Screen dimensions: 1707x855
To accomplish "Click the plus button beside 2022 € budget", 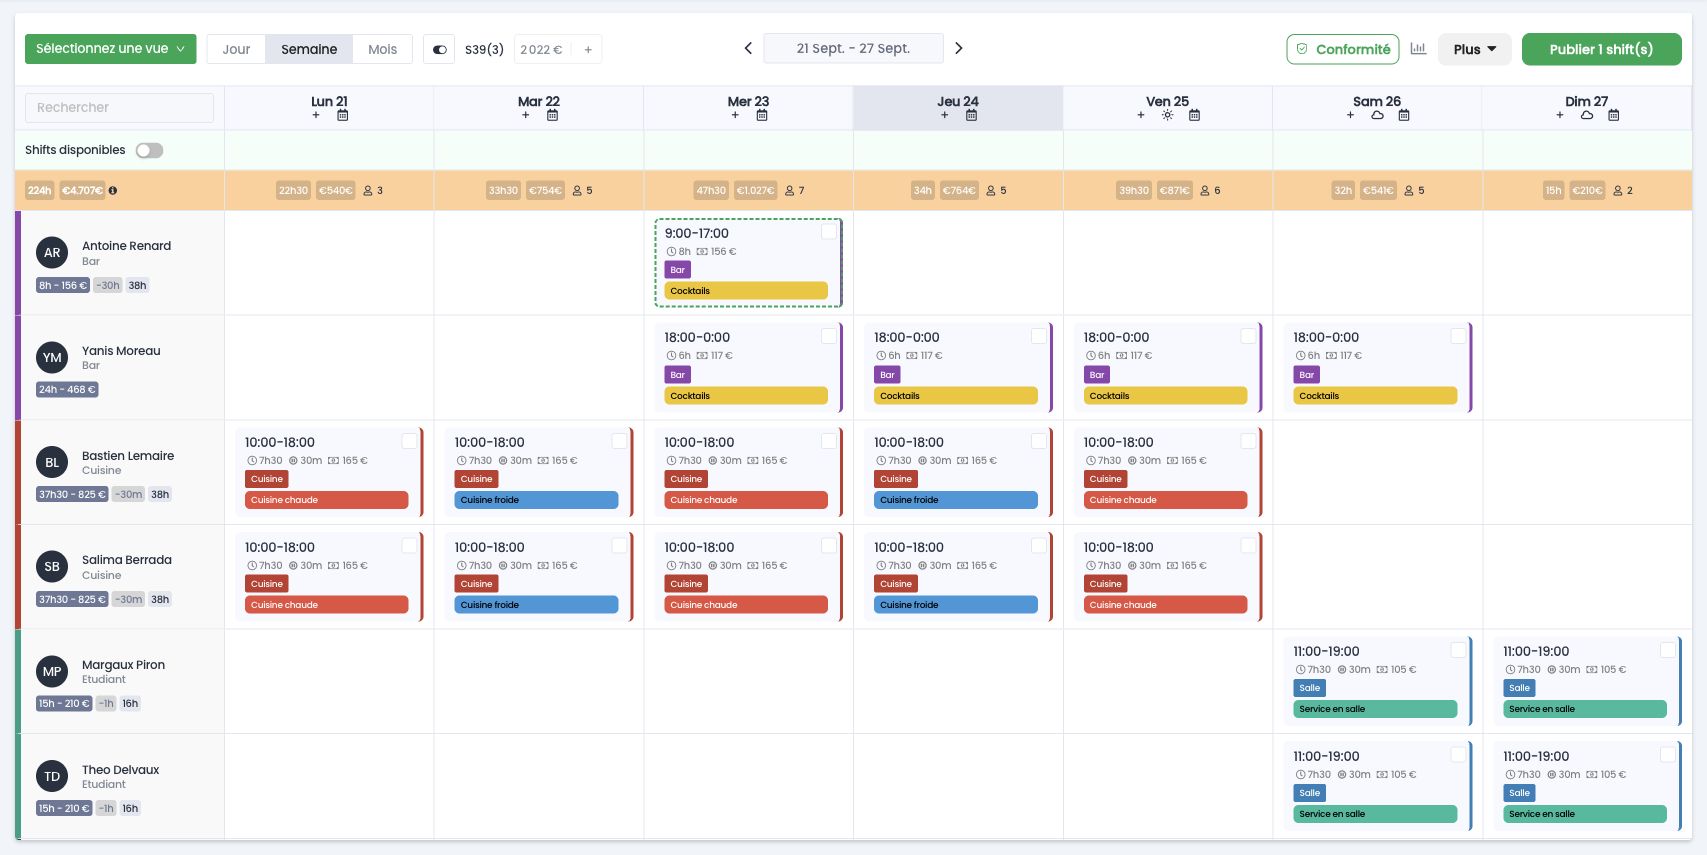I will point(588,49).
